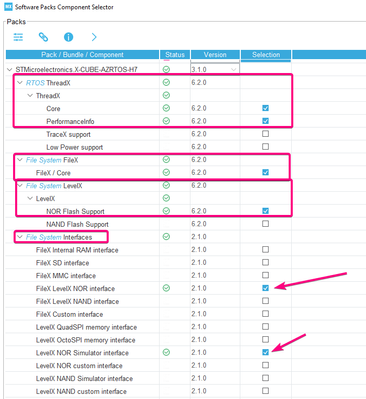Screen dimensions: 366x399
Task: Collapse the LevelX subgroup
Action: coord(30,199)
